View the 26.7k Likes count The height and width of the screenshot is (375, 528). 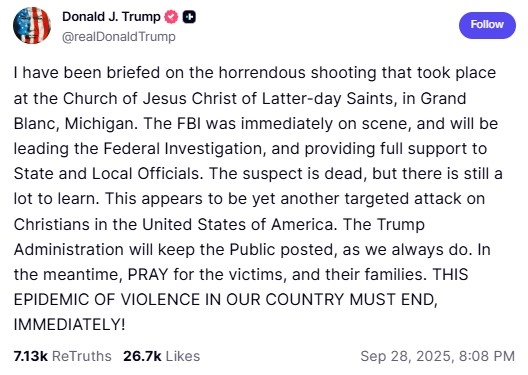[142, 356]
